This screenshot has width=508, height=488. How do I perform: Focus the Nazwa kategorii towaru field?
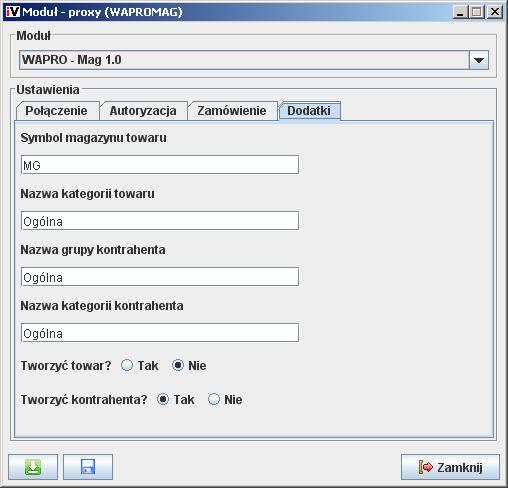point(160,221)
